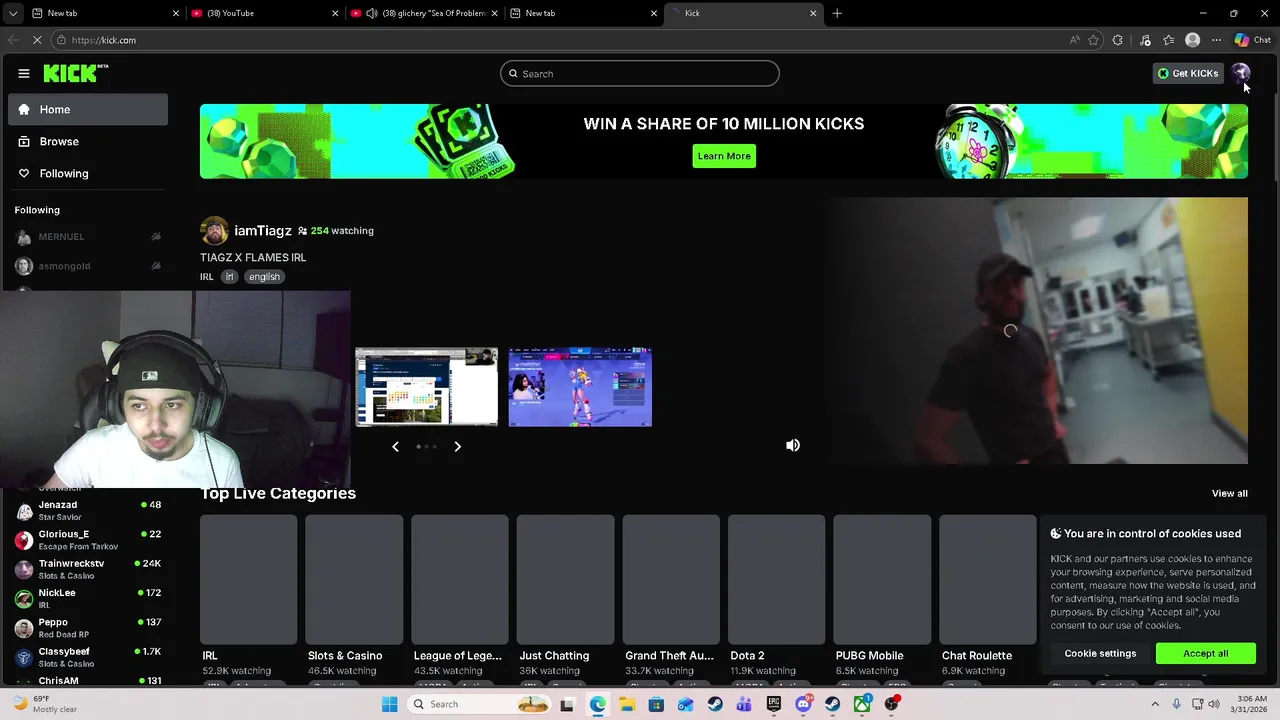Open the IRL category card
Image resolution: width=1280 pixels, height=720 pixels.
click(248, 579)
